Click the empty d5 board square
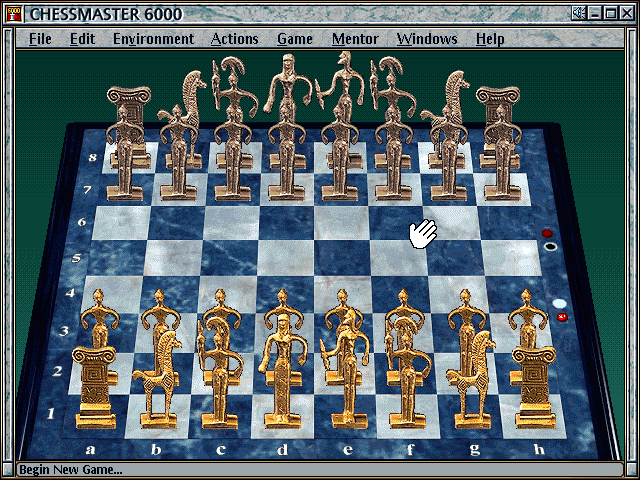 (x=286, y=257)
